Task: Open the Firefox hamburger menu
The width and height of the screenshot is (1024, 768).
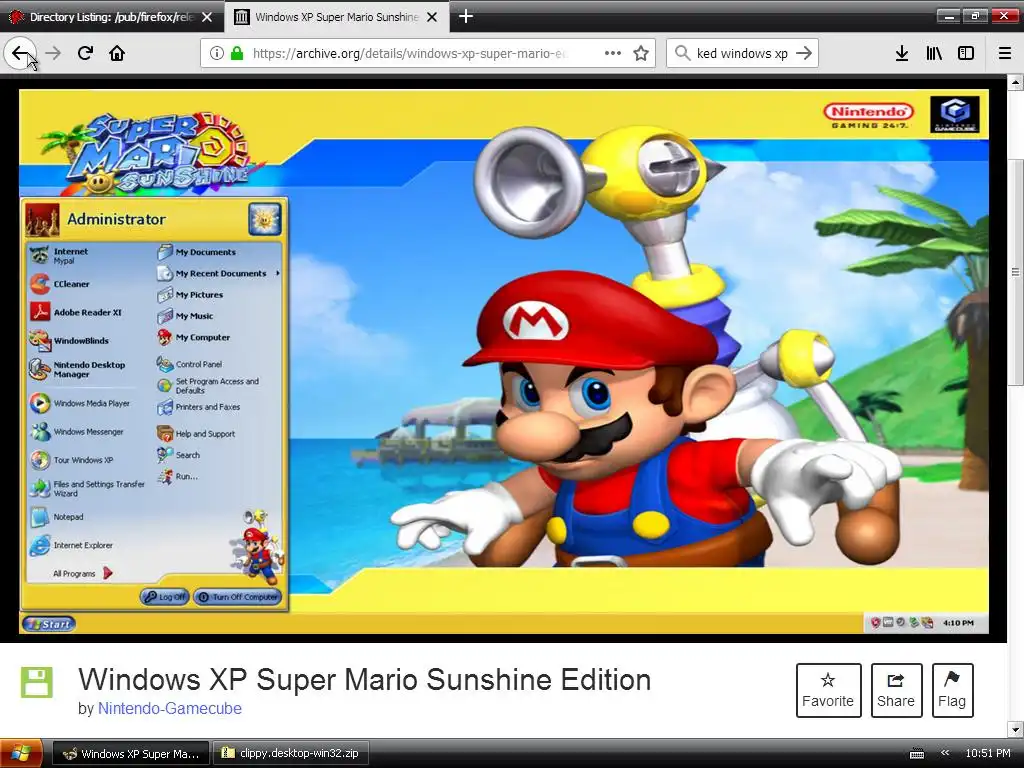Action: tap(1004, 53)
